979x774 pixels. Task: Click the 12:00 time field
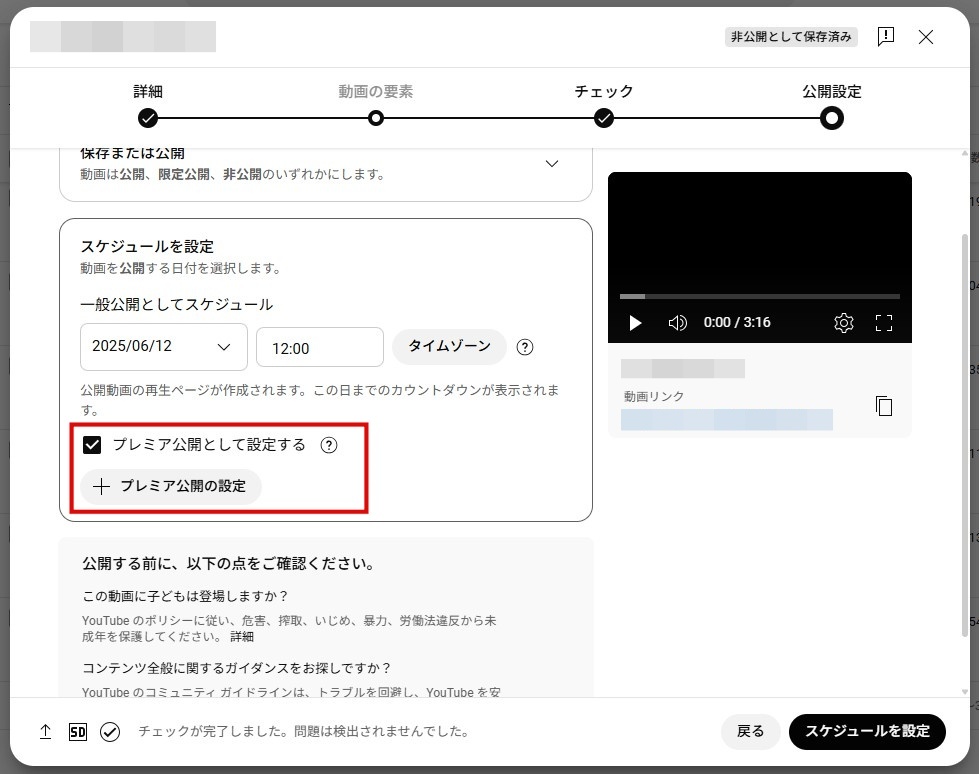320,348
